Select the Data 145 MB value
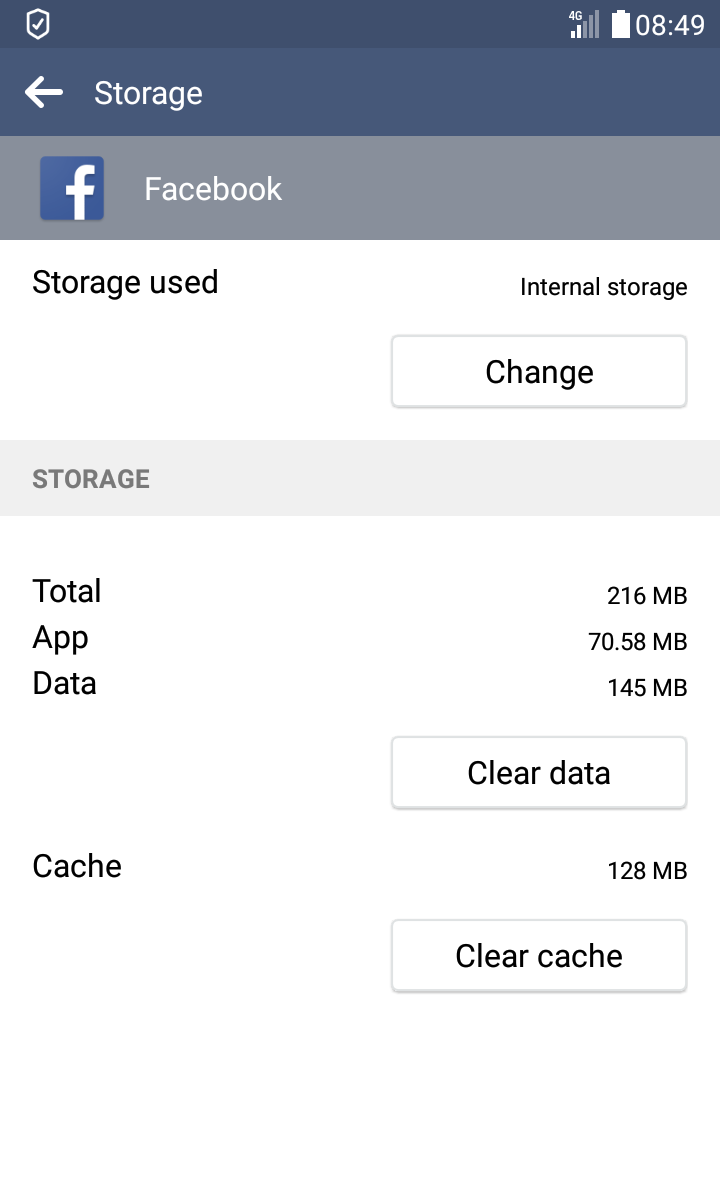Viewport: 720px width, 1200px height. coord(647,688)
